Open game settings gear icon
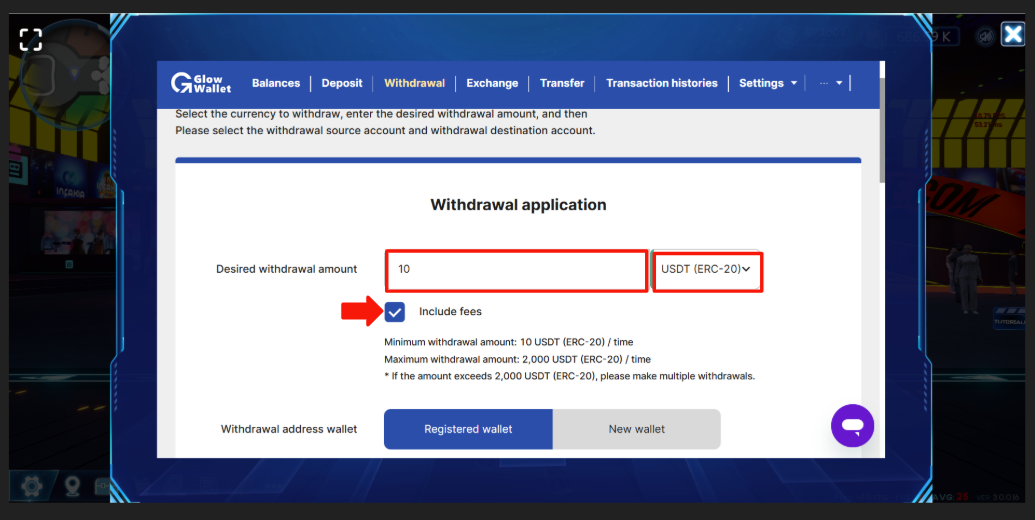 (x=31, y=487)
